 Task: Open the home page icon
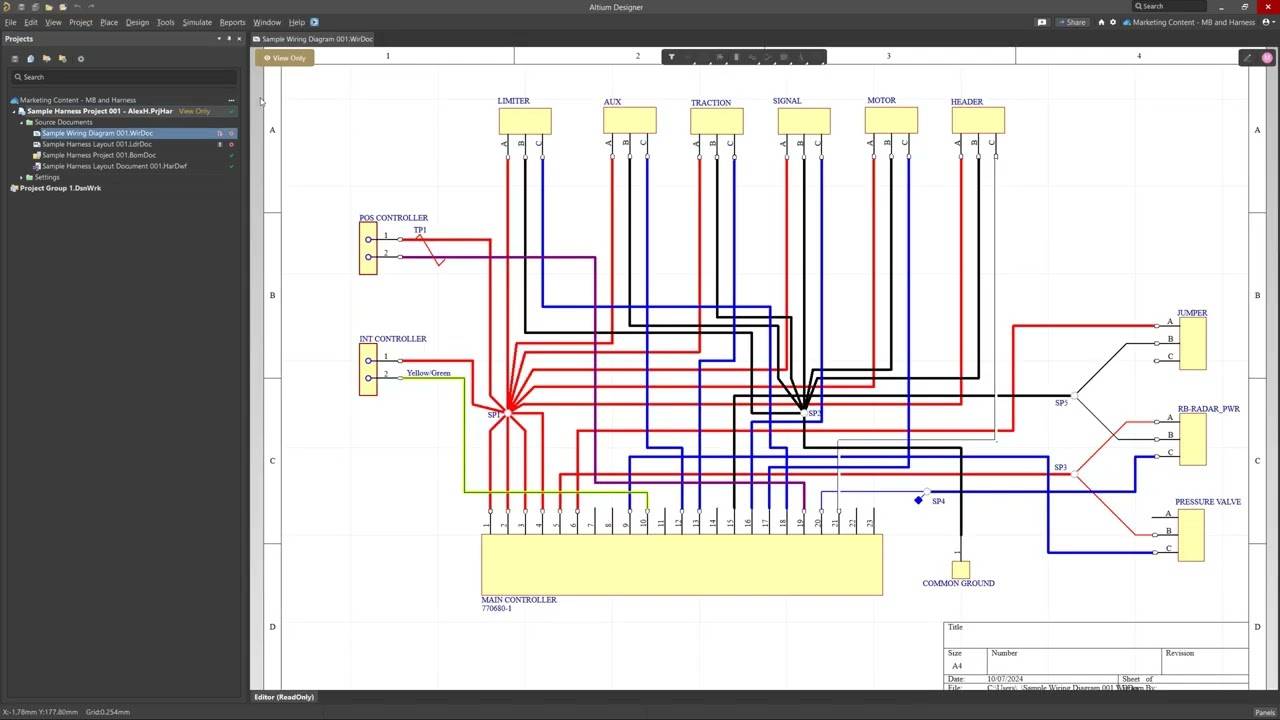click(1101, 22)
